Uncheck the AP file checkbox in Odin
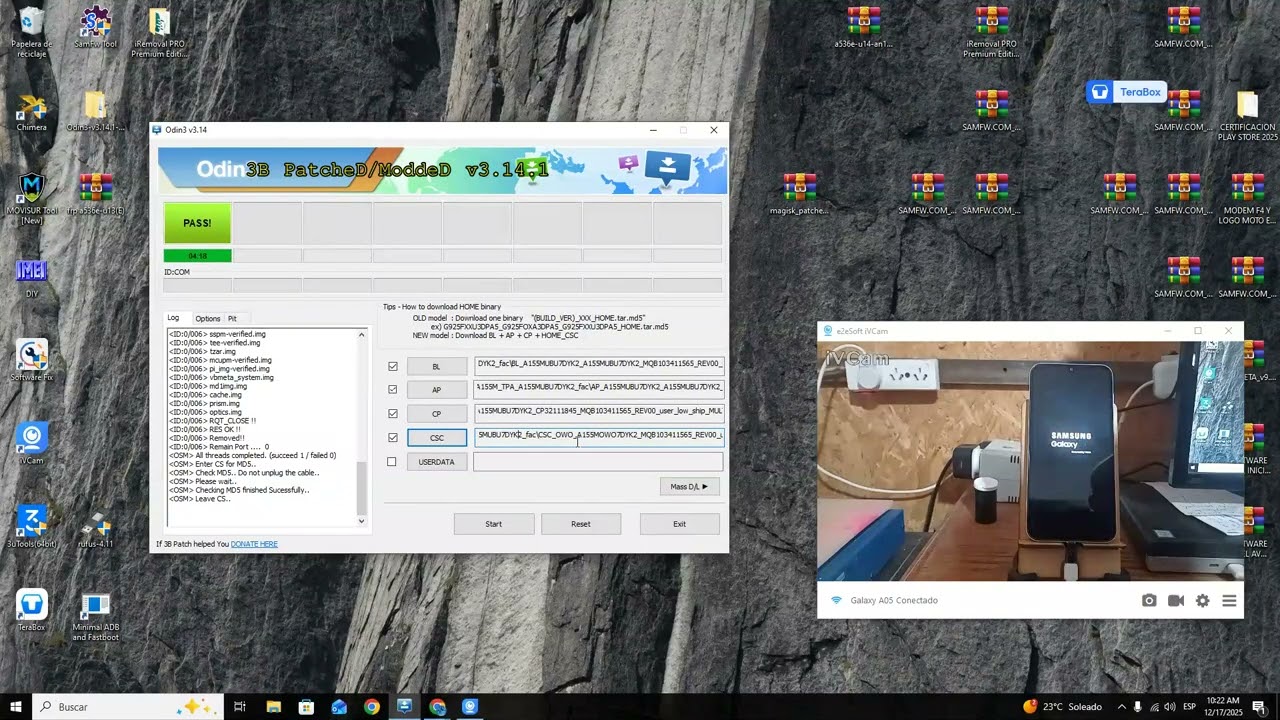Screen dimensions: 1280x720 point(392,390)
